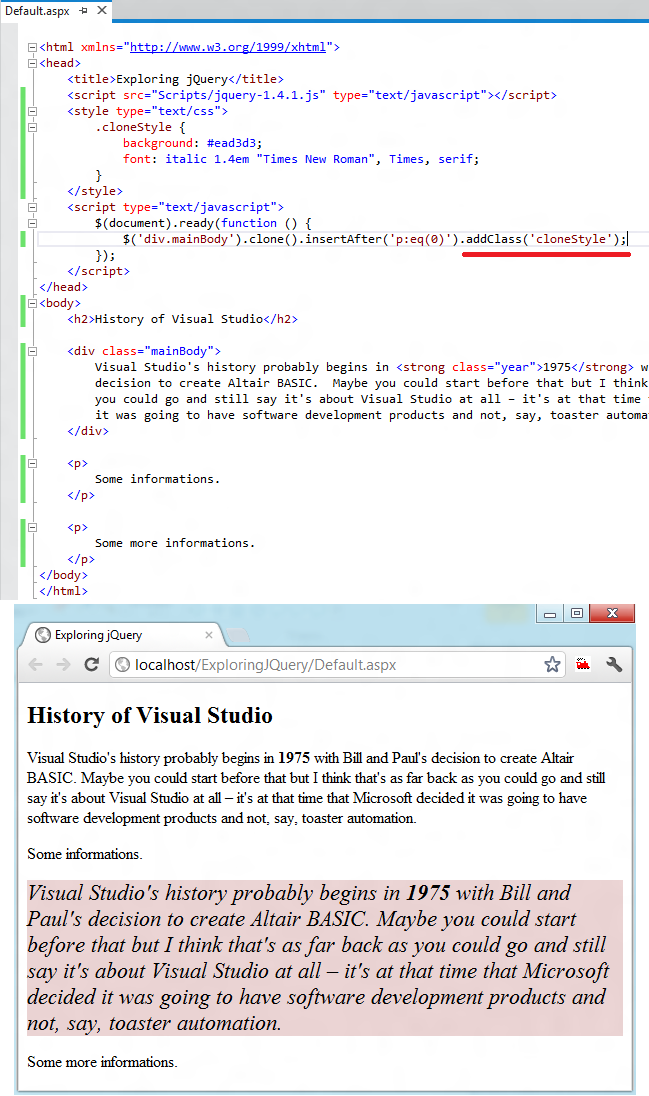Bookmark page with the star icon
649x1096 pixels.
[552, 665]
